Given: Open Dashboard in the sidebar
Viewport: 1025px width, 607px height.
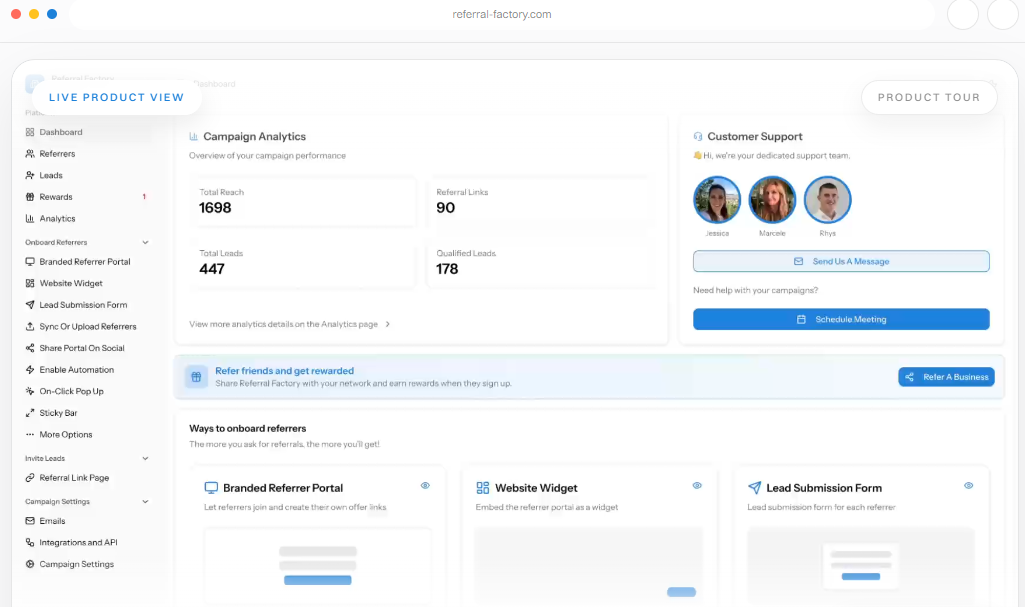Looking at the screenshot, I should pyautogui.click(x=61, y=132).
